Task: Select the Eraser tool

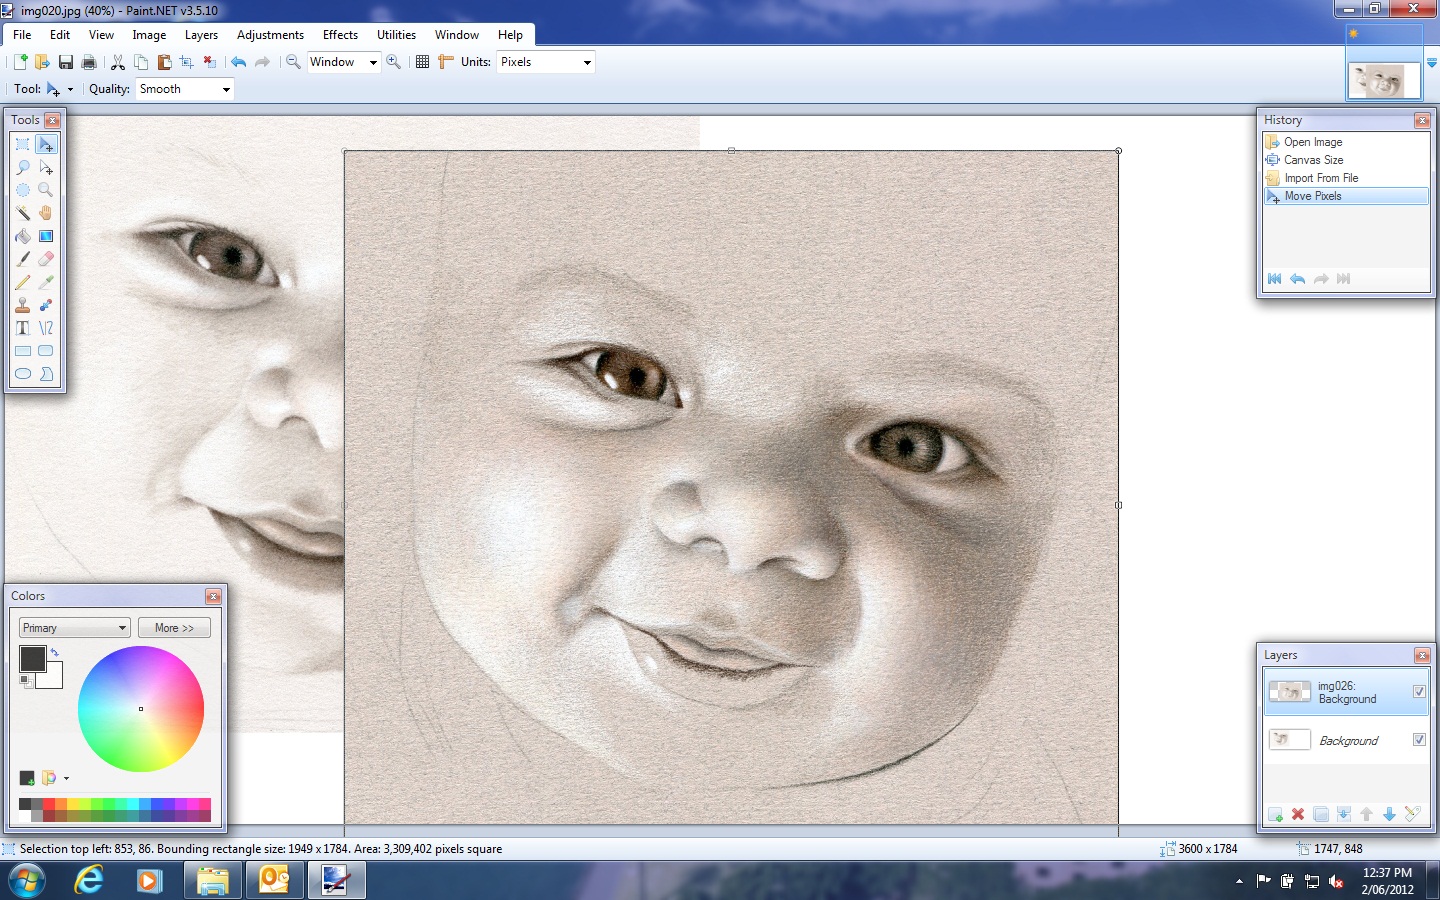Action: pos(46,259)
